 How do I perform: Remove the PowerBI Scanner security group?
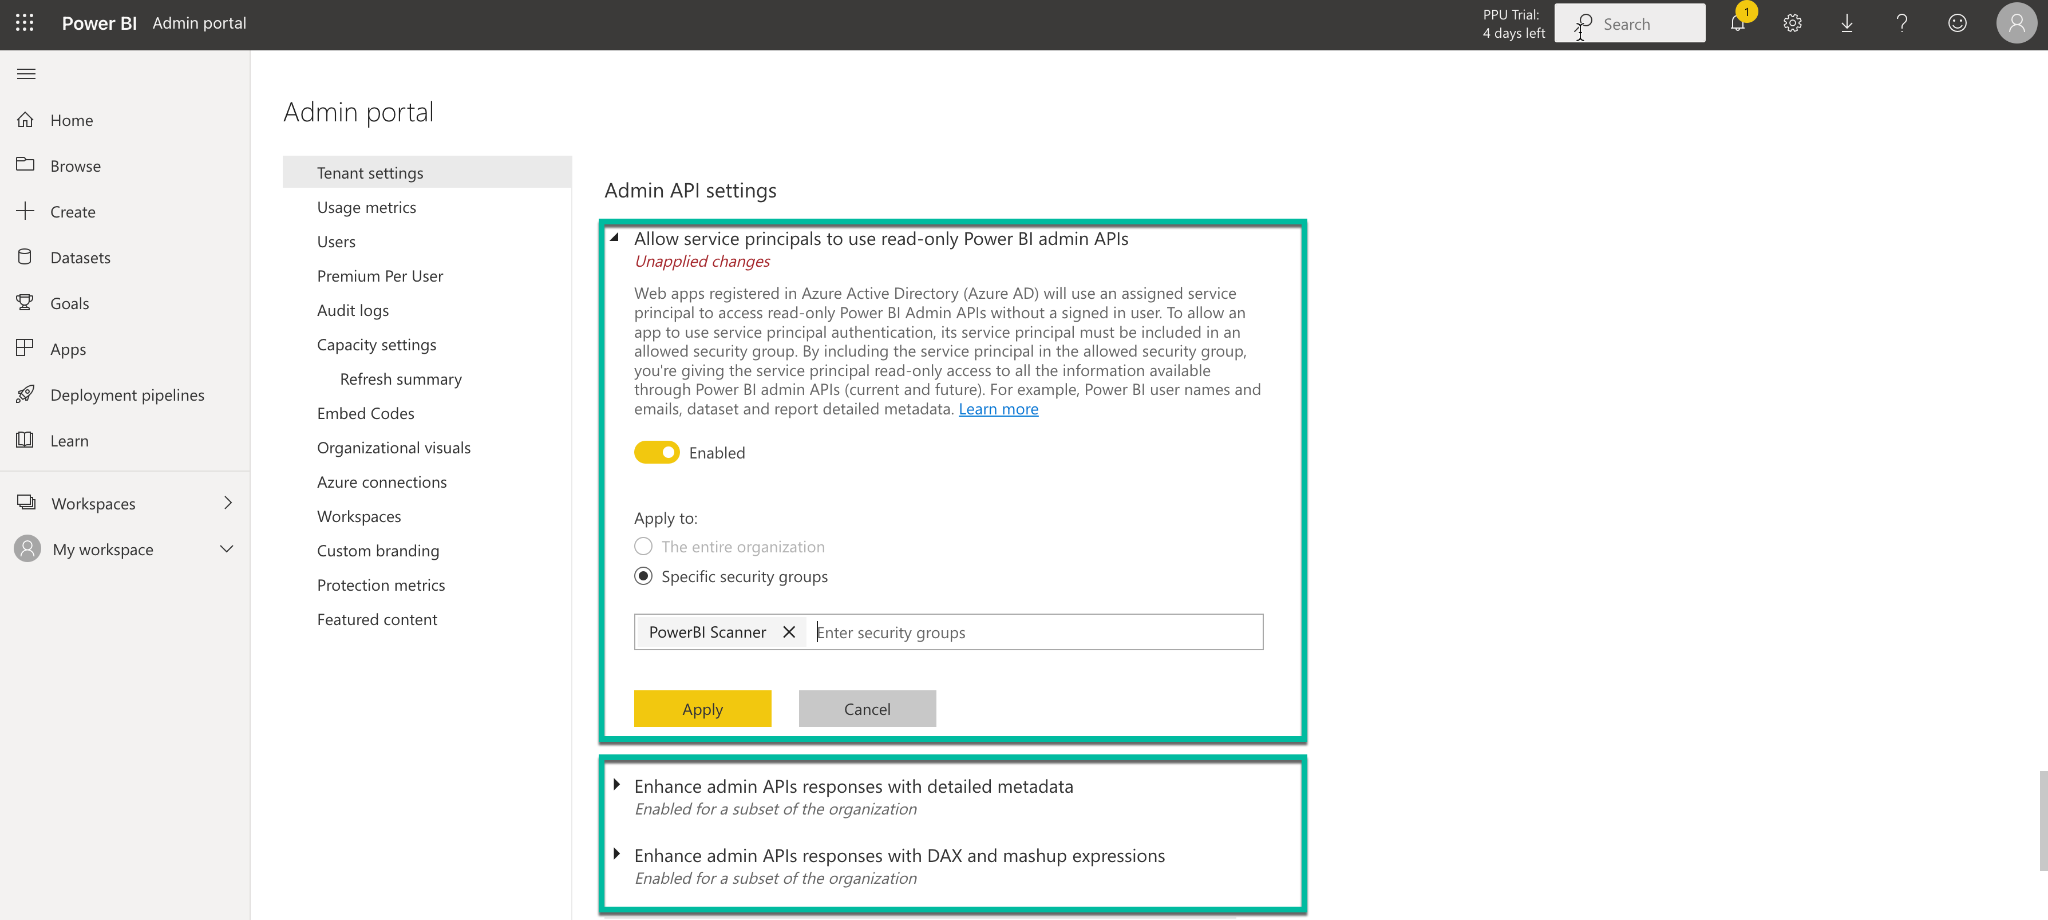point(789,632)
